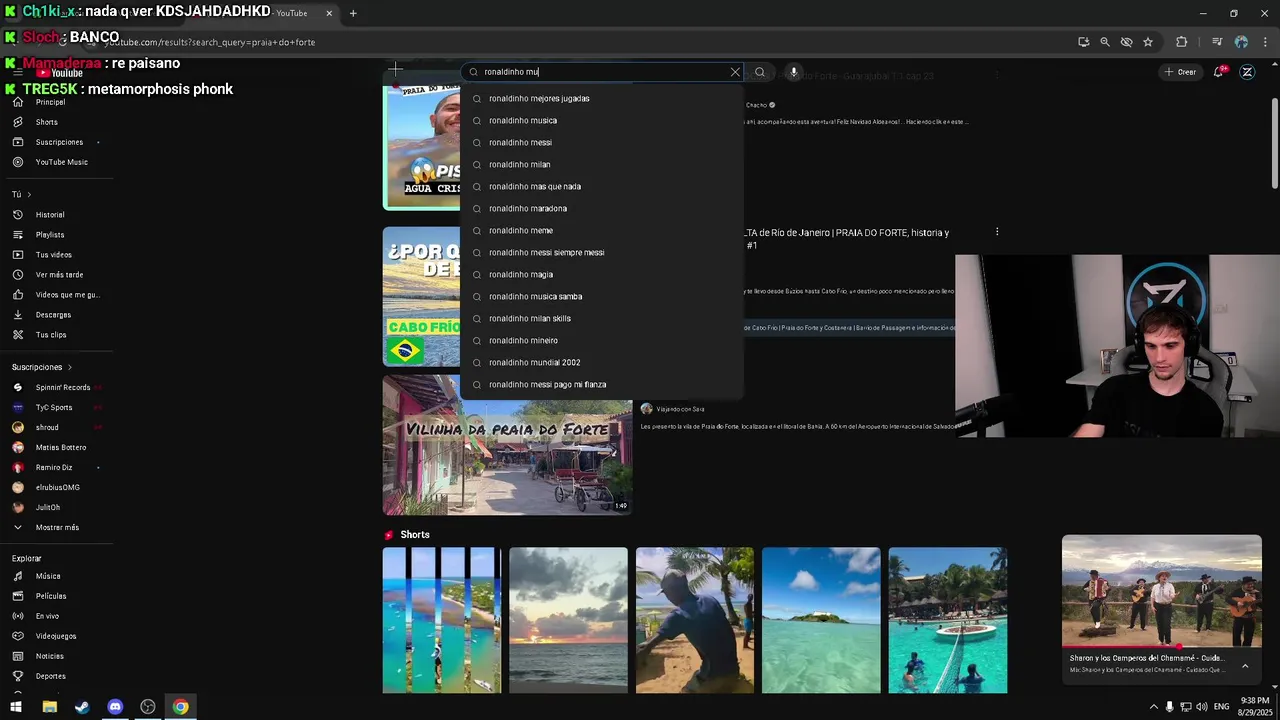Open liked videos 'Videos que me gu...'
Screen dimensions: 1280x720
pyautogui.click(x=55, y=295)
